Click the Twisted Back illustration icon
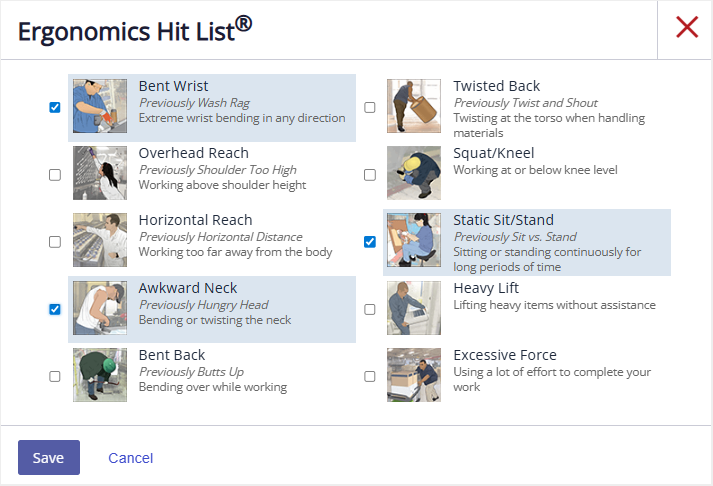Screen dimensions: 713x486 coord(414,107)
